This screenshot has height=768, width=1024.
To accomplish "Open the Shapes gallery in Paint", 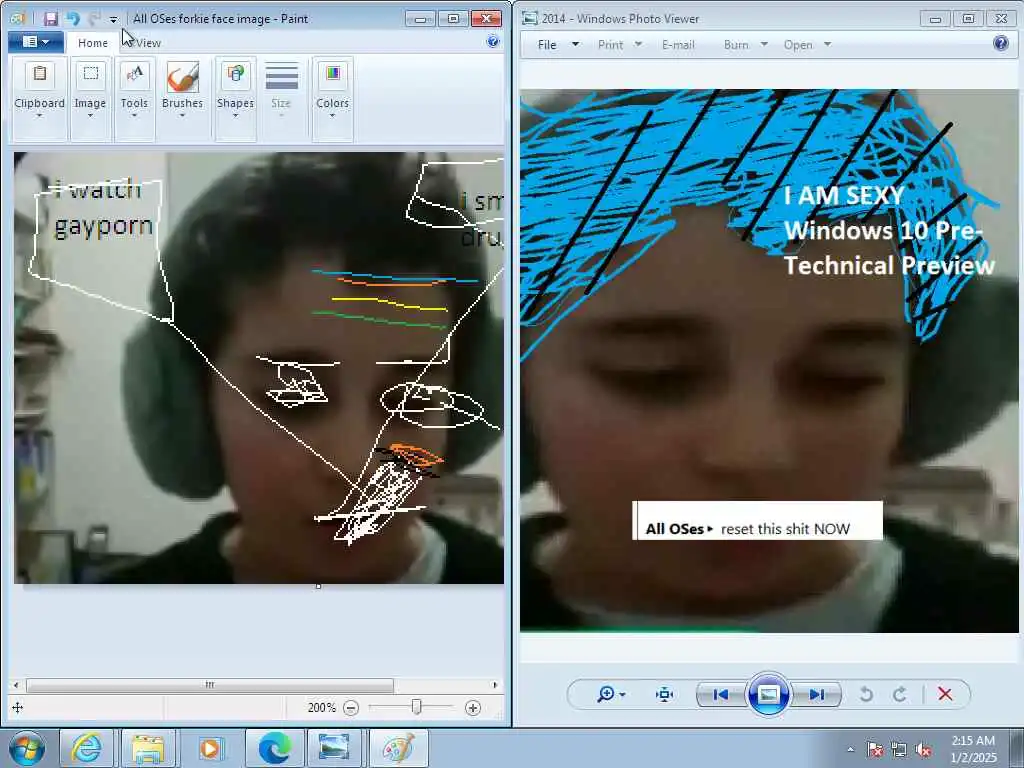I will tap(235, 98).
